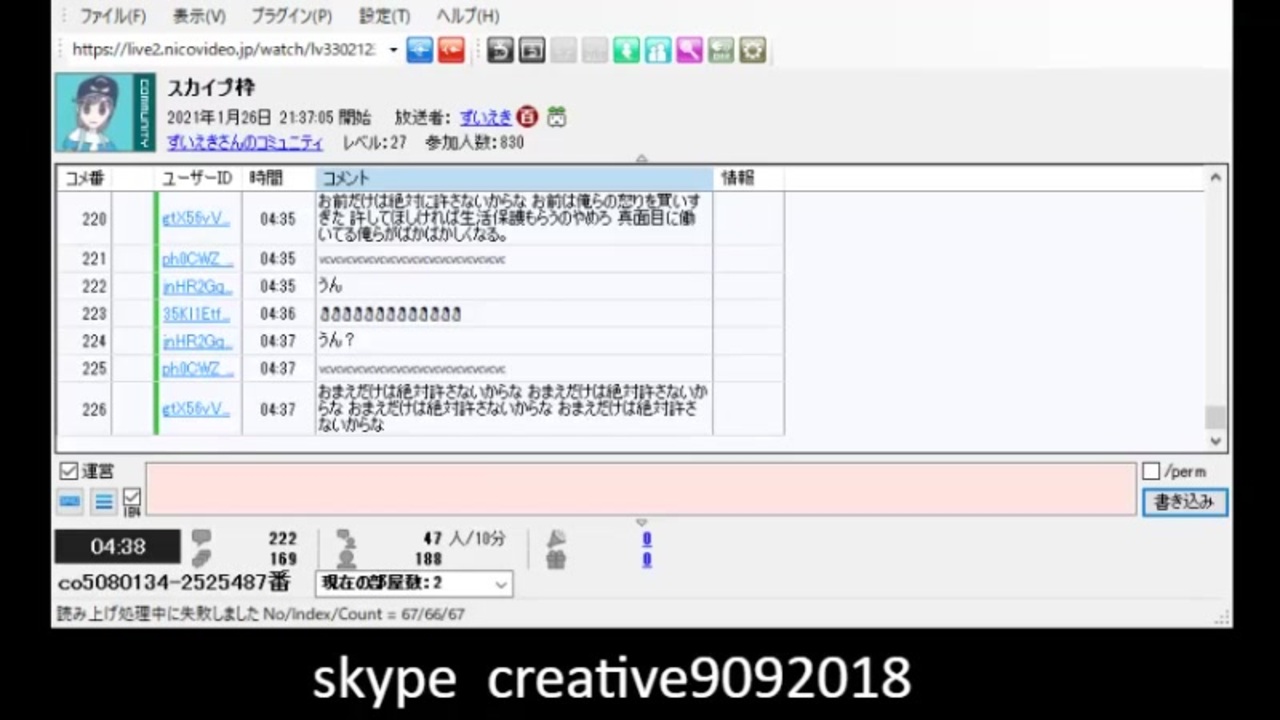Open the ずいえき broadcaster link
The width and height of the screenshot is (1280, 720).
485,117
